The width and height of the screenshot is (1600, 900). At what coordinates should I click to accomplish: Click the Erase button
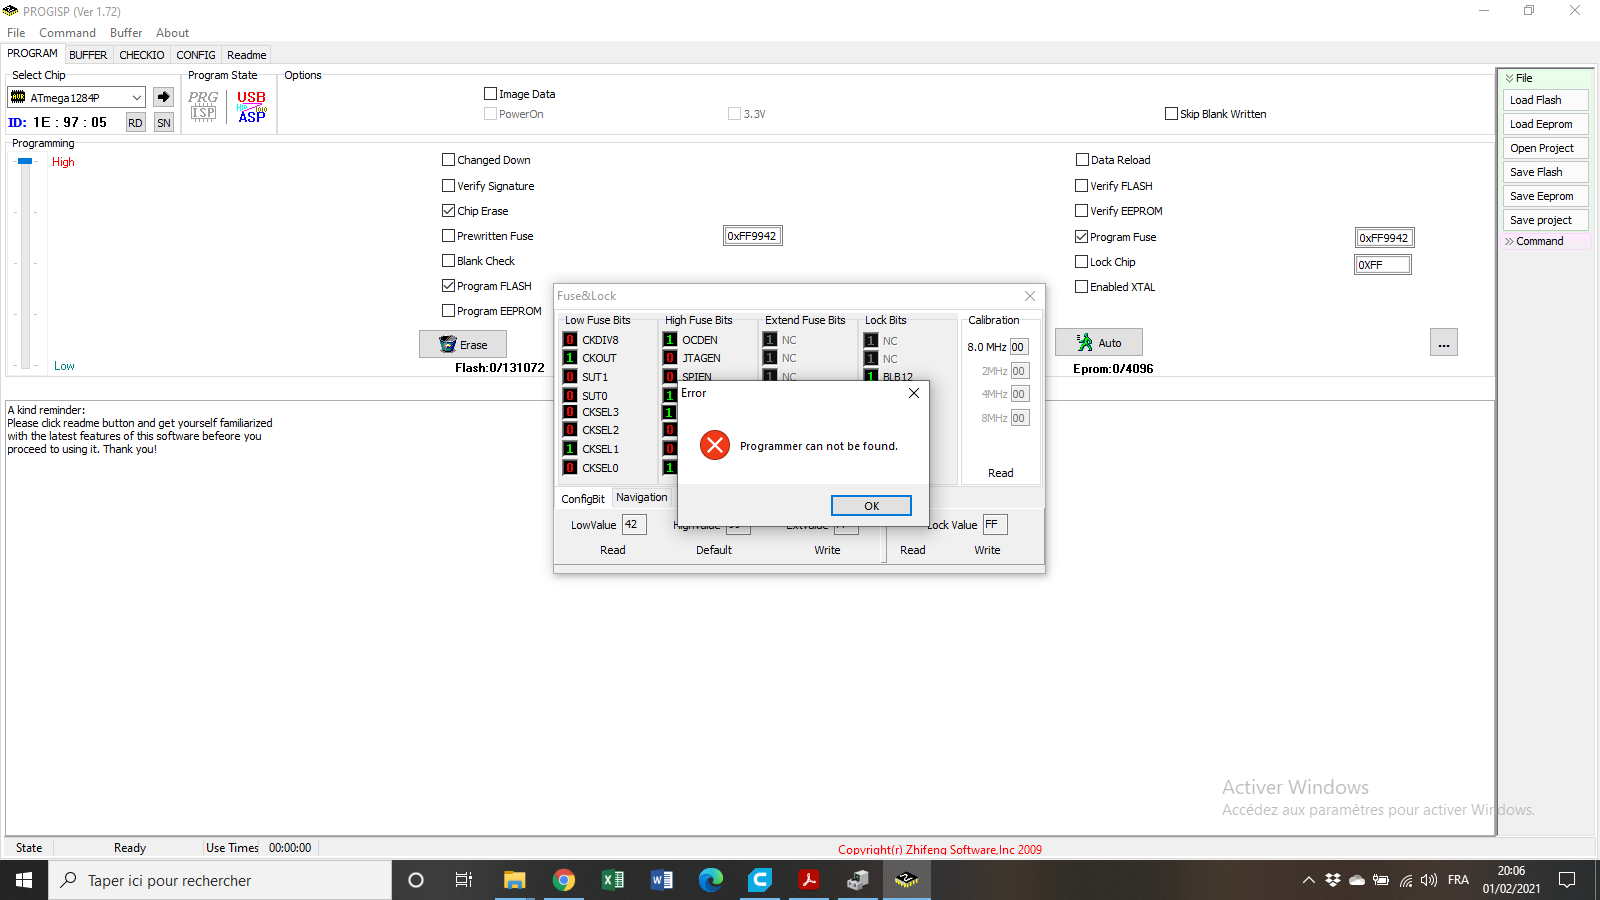click(x=463, y=344)
